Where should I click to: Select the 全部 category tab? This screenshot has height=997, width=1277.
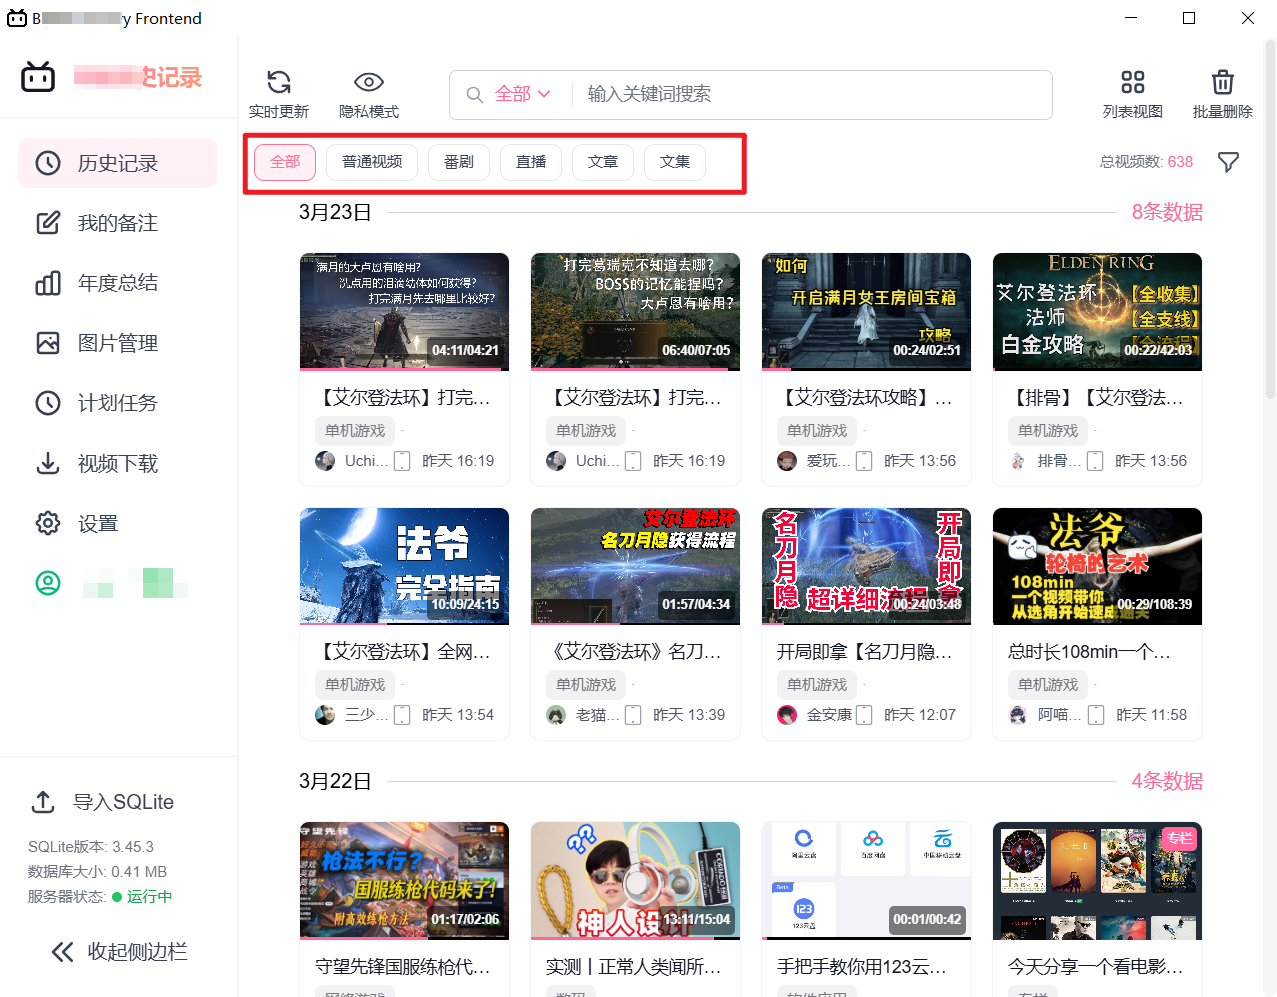click(x=285, y=162)
